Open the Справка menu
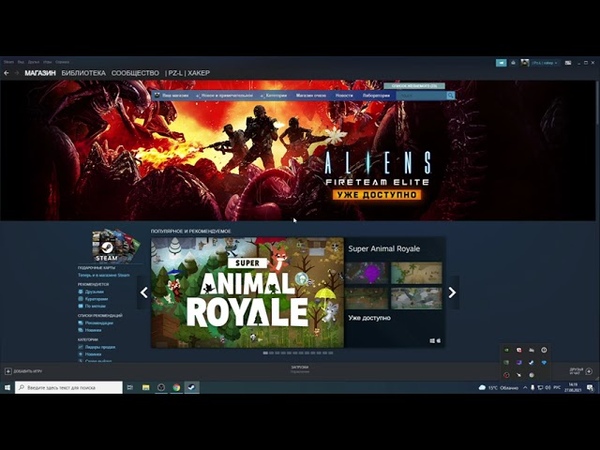This screenshot has height=450, width=600. [x=62, y=62]
